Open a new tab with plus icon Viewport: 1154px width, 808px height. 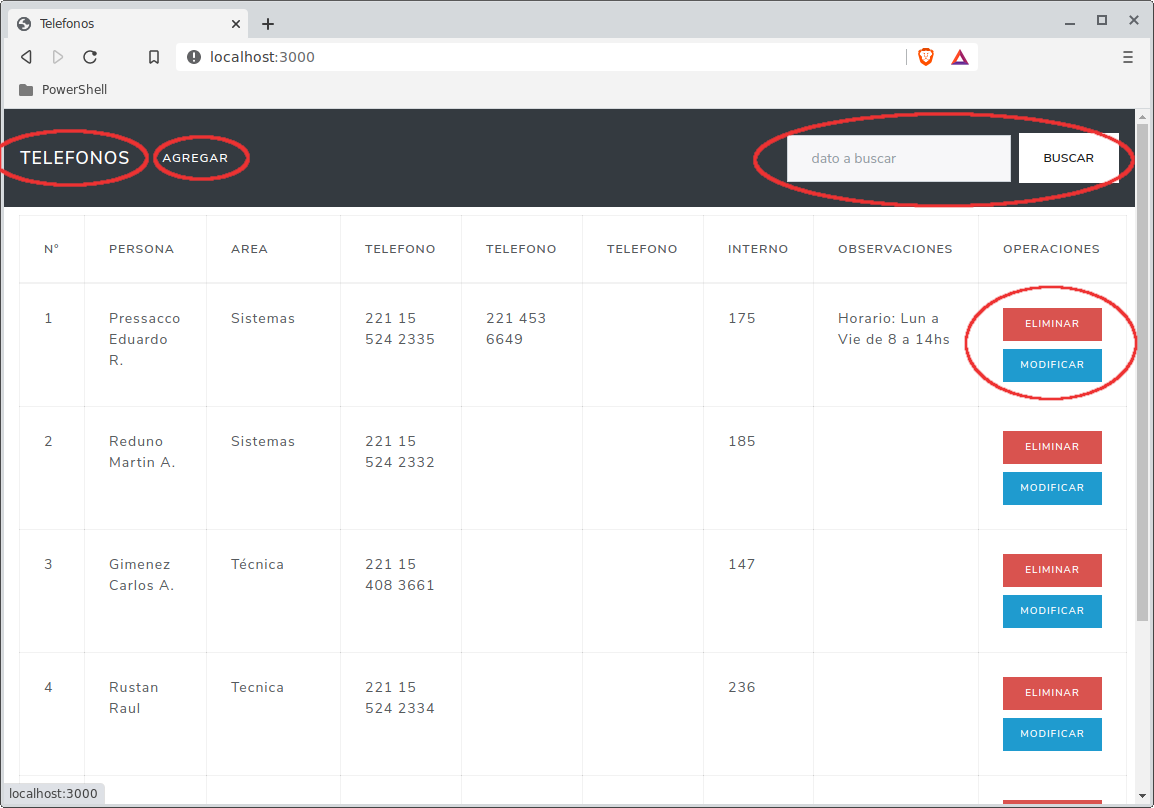[x=268, y=24]
